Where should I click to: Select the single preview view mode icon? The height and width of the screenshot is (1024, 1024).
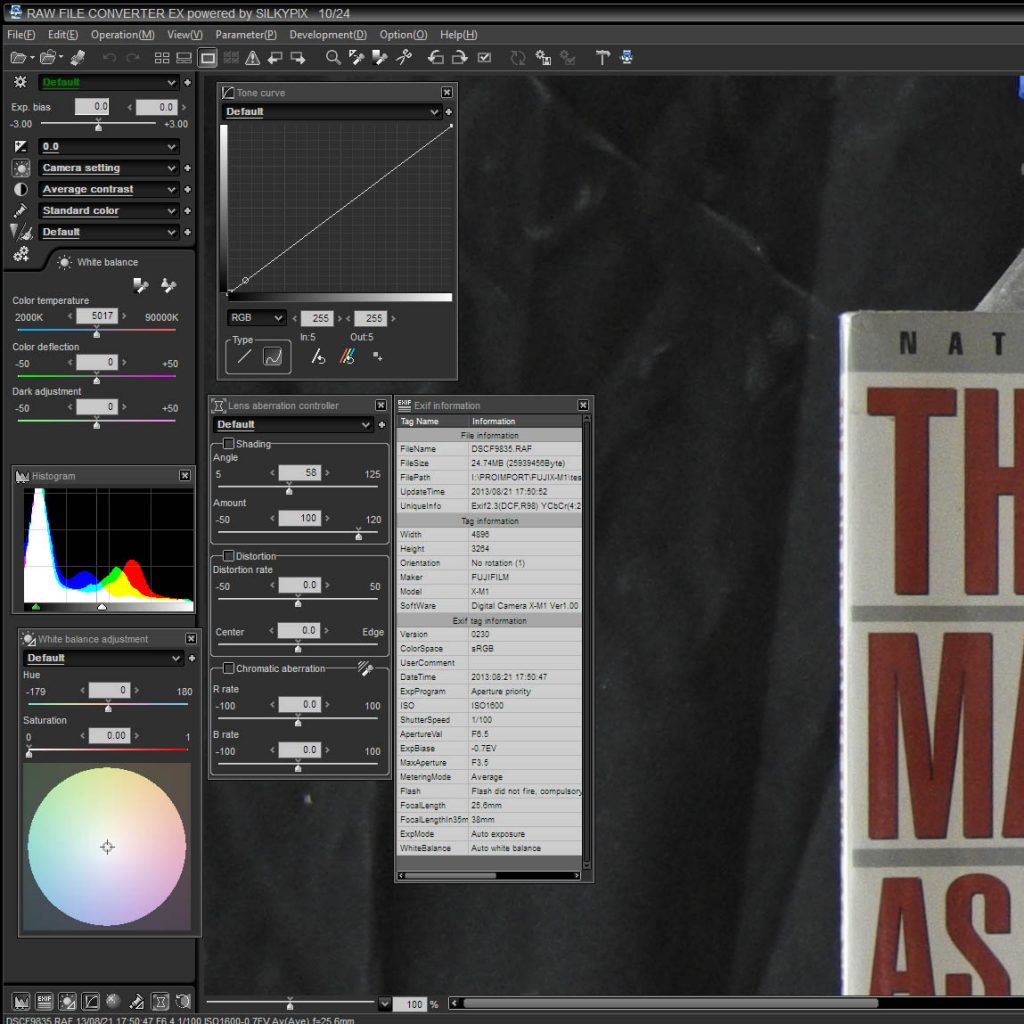pyautogui.click(x=208, y=58)
